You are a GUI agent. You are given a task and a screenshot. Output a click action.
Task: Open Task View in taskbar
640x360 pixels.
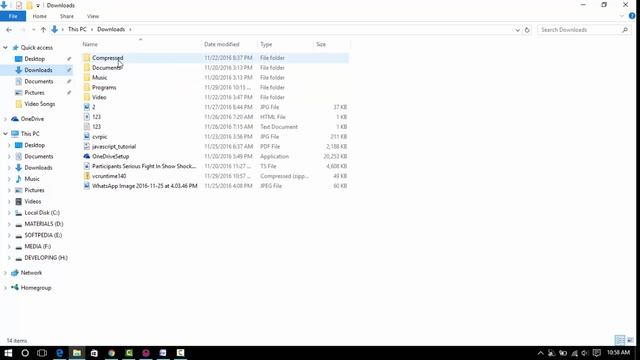coord(42,353)
